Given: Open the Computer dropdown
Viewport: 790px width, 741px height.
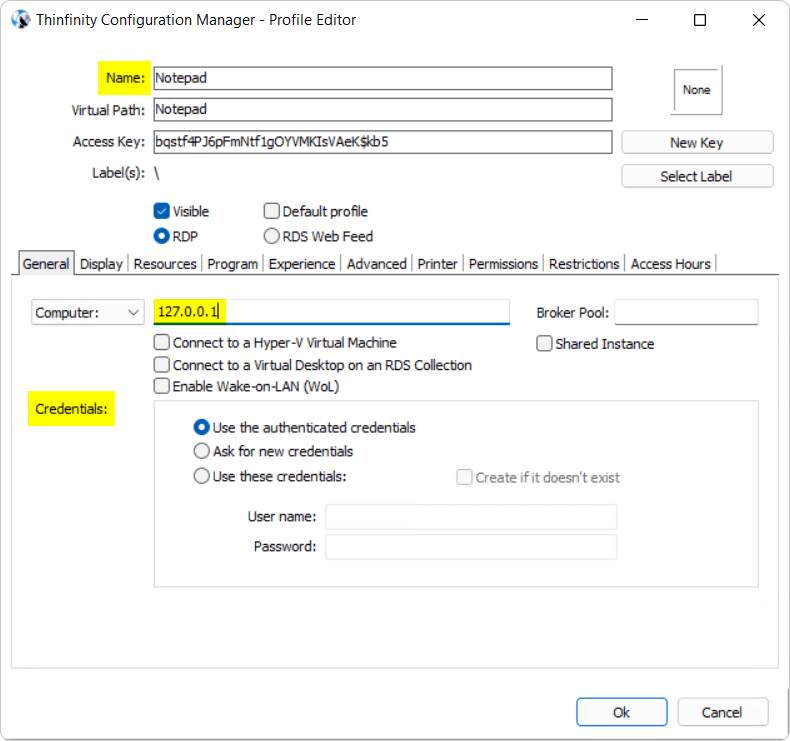Looking at the screenshot, I should (x=88, y=312).
